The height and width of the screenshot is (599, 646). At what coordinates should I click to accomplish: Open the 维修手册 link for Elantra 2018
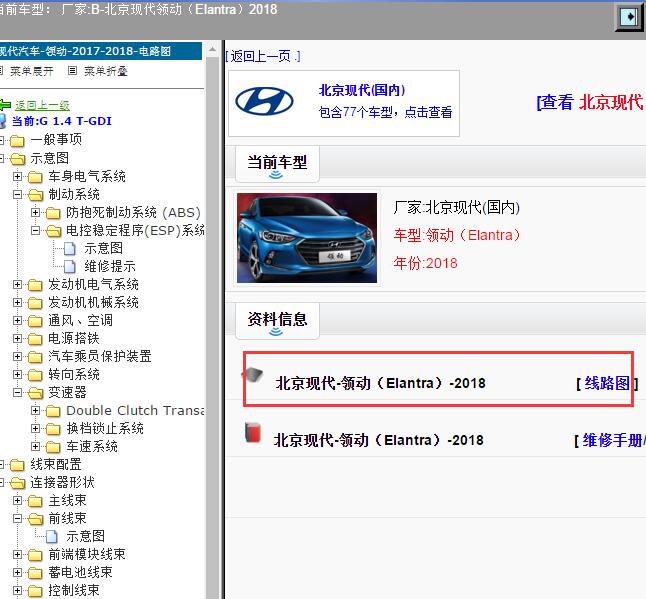pyautogui.click(x=614, y=440)
